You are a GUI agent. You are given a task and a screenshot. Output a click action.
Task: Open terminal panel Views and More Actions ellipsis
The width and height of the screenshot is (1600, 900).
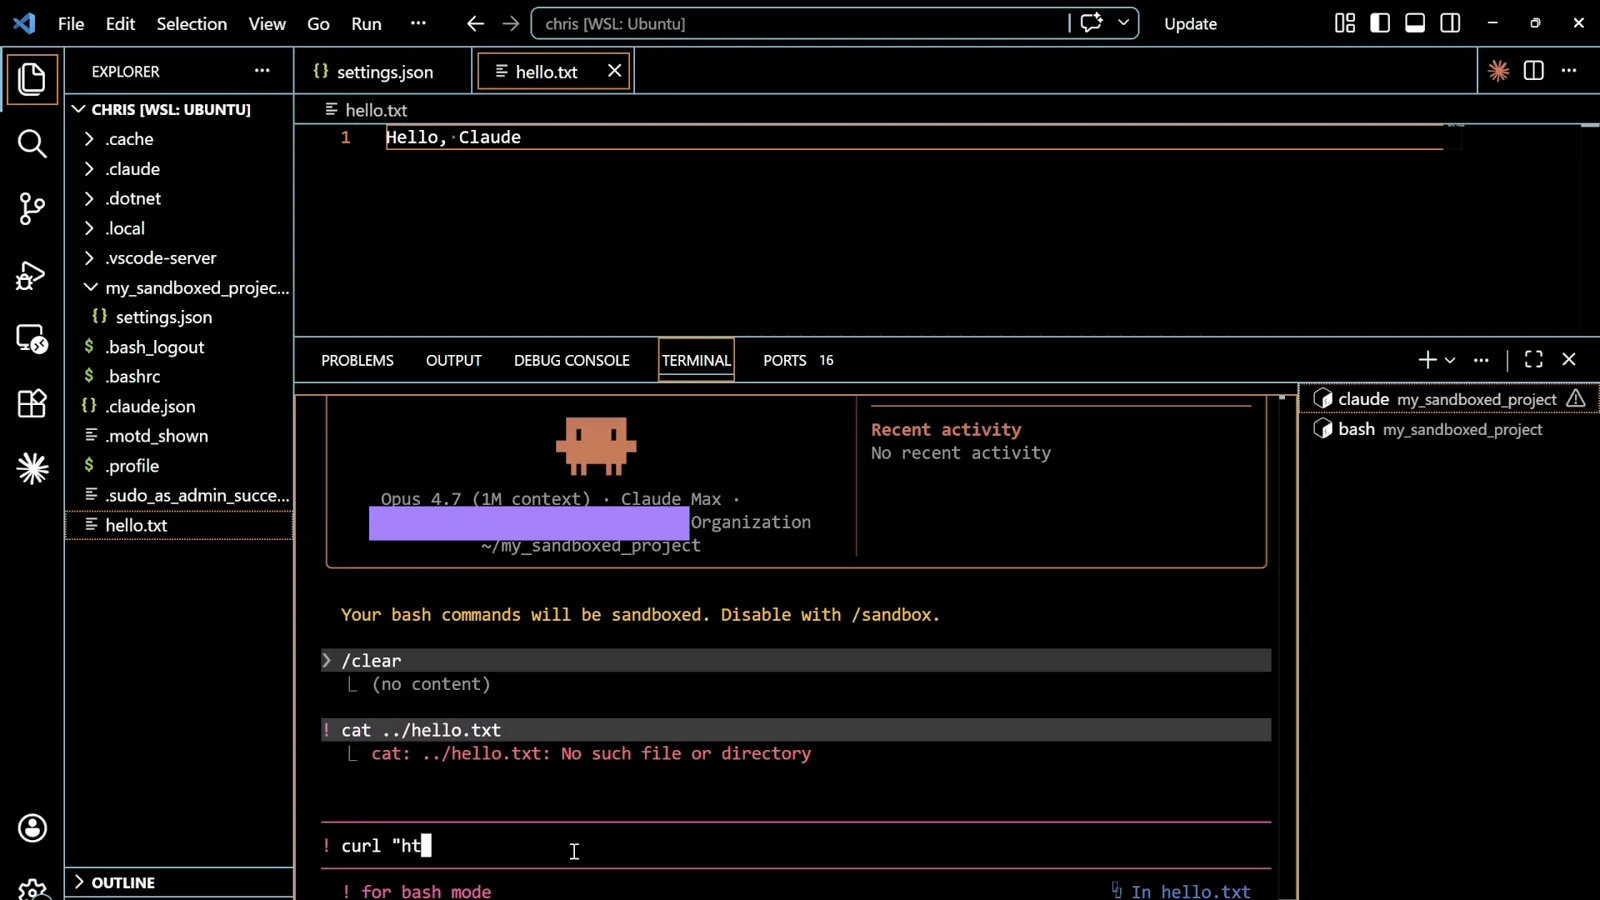point(1481,360)
